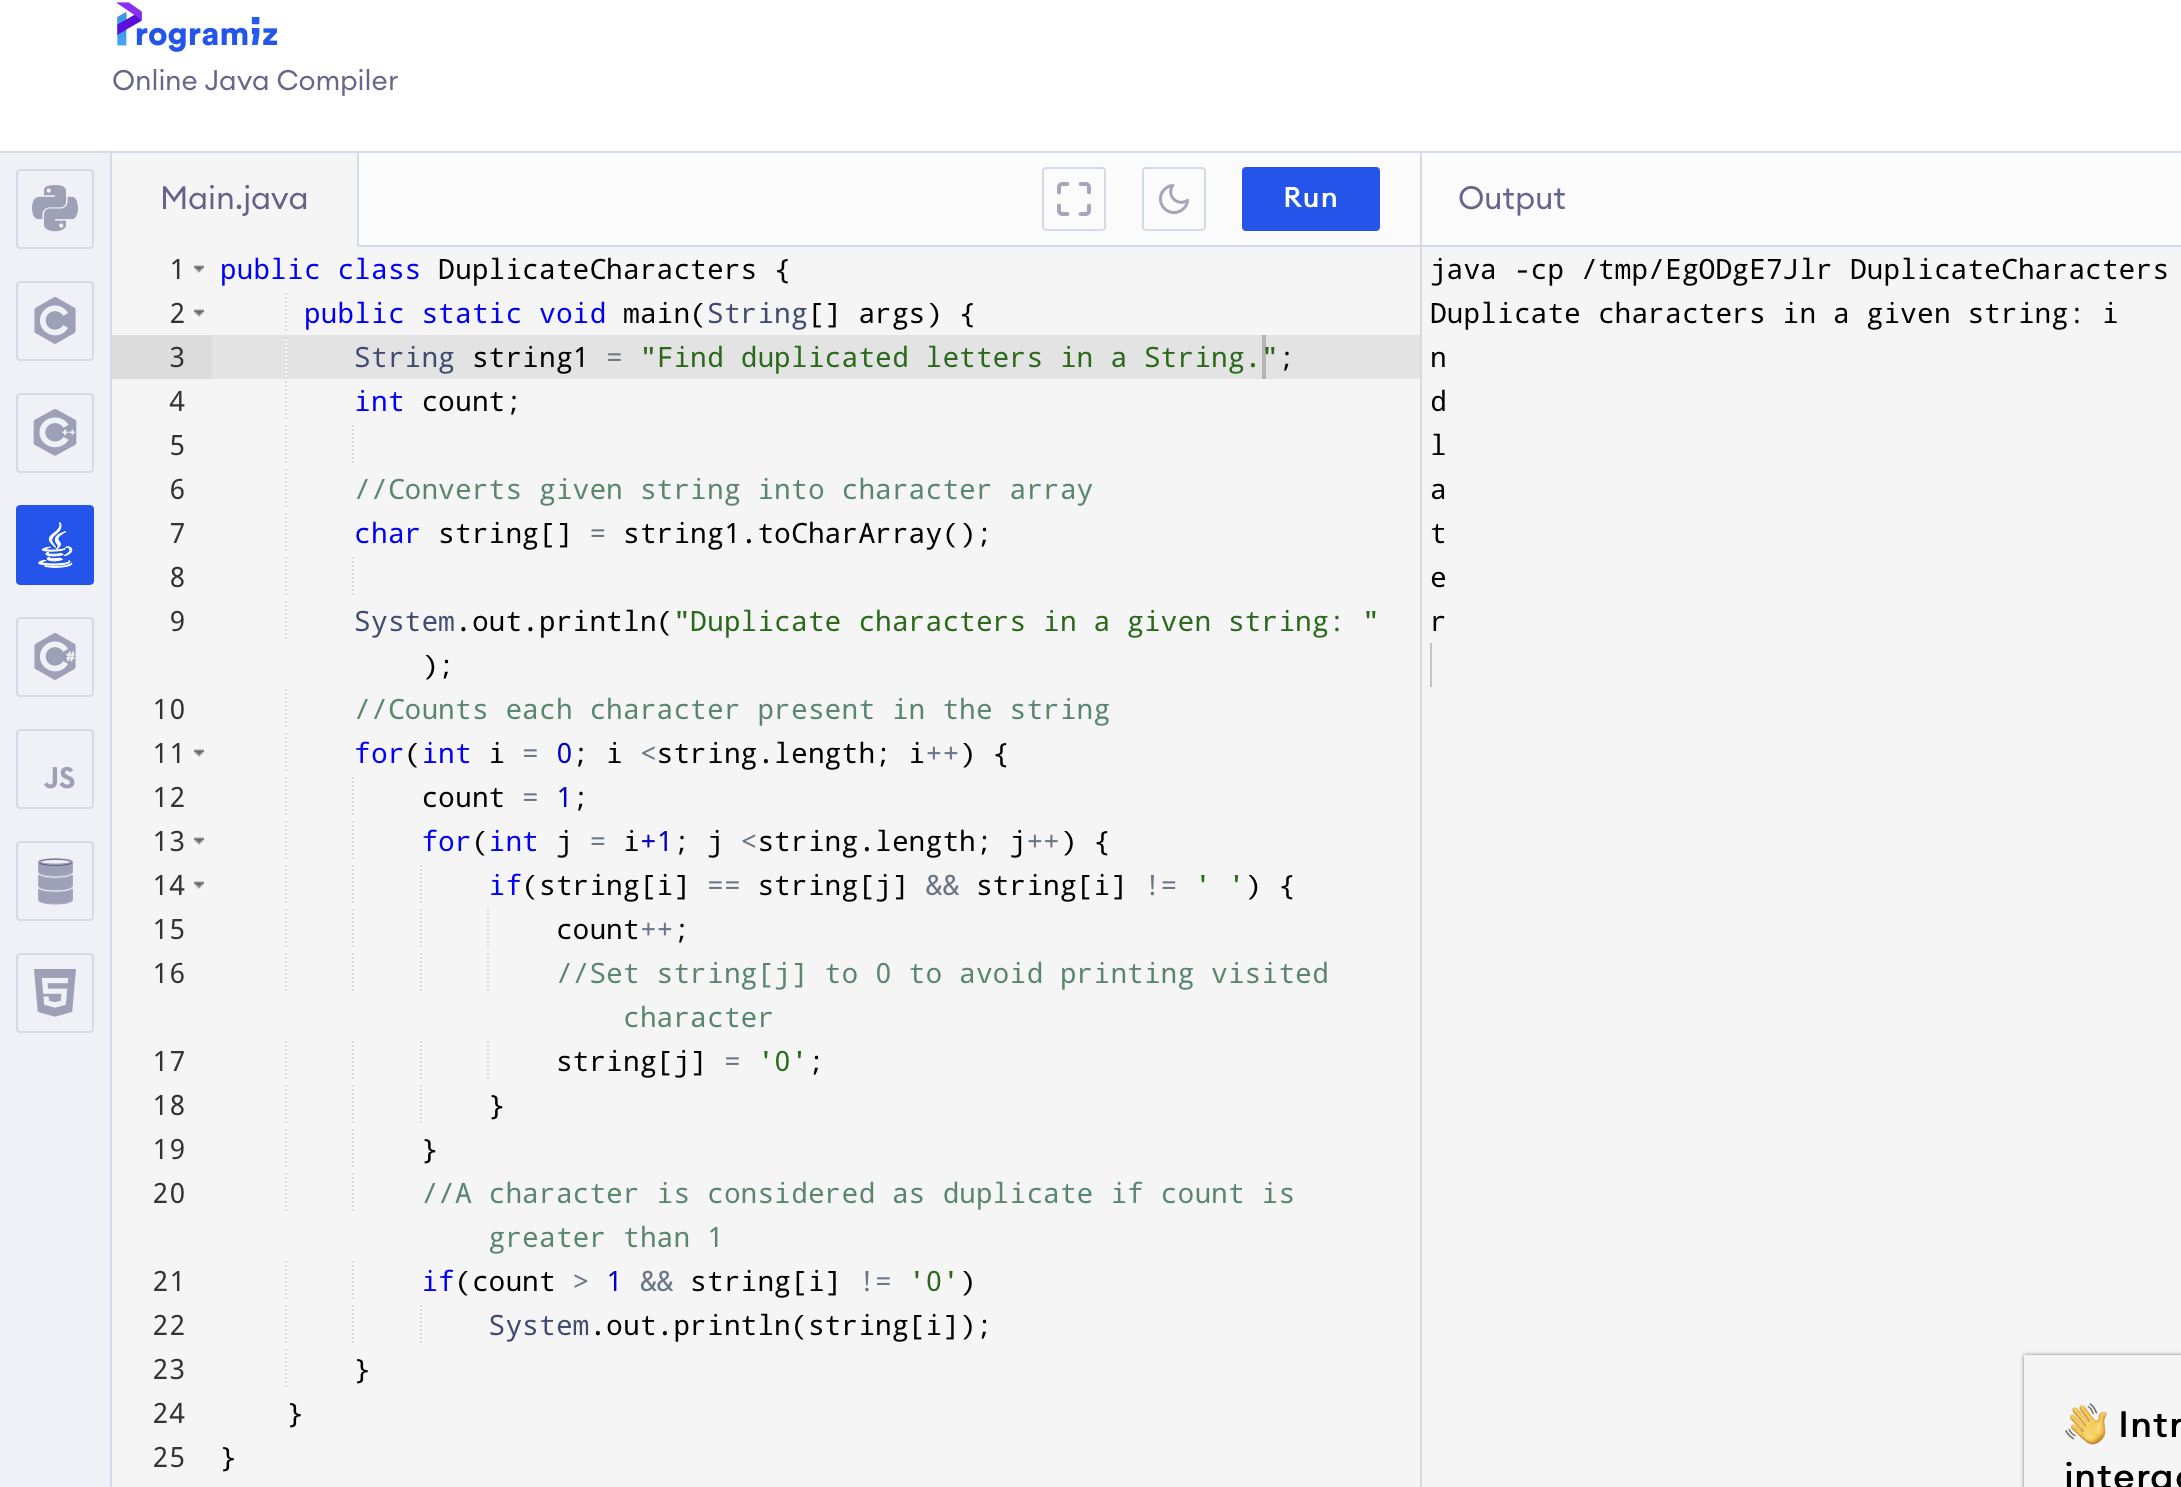This screenshot has width=2181, height=1487.
Task: Toggle fullscreen editor mode
Action: click(1073, 199)
